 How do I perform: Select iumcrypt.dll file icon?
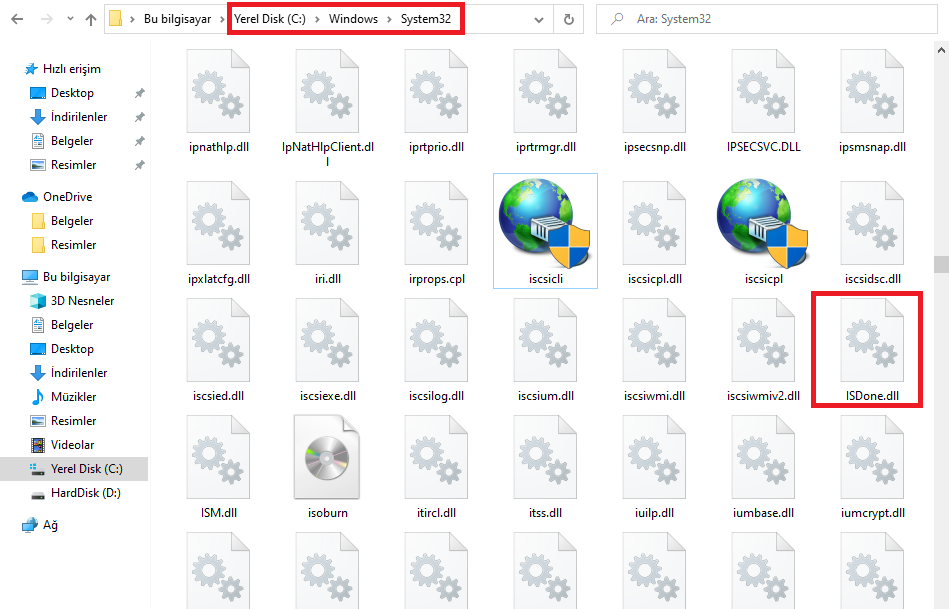click(872, 457)
